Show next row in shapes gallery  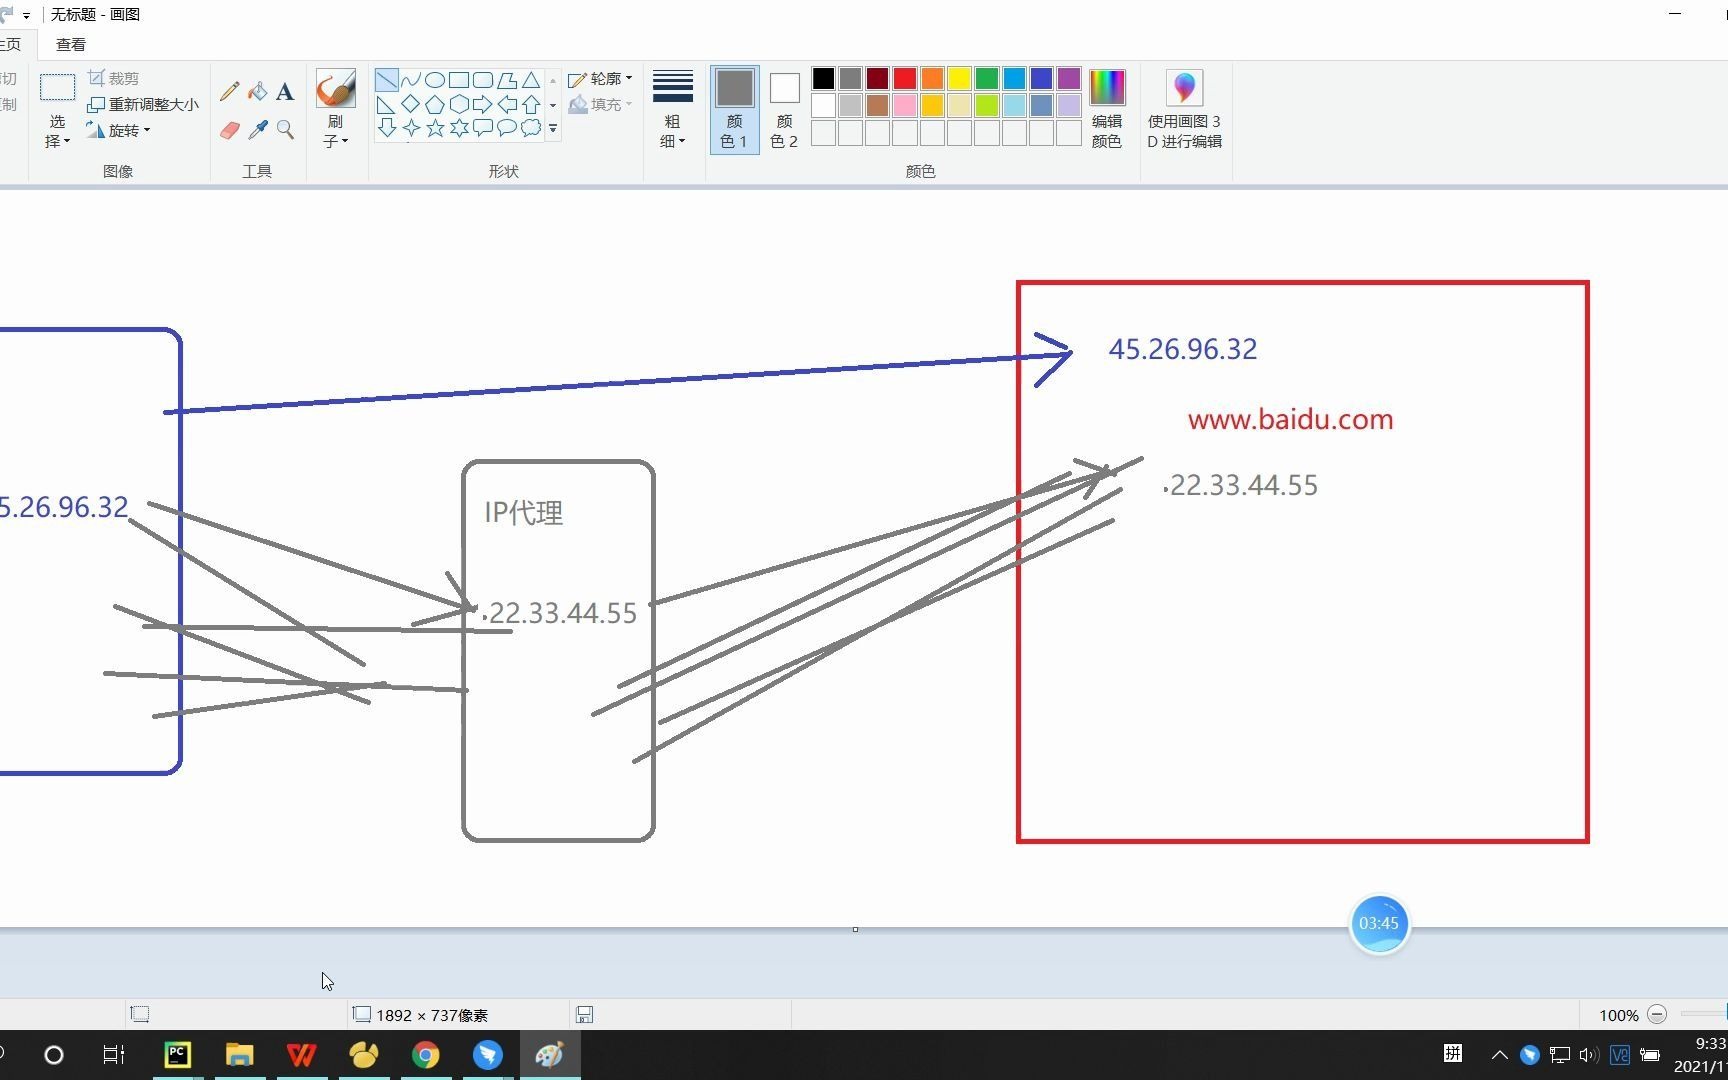(553, 104)
